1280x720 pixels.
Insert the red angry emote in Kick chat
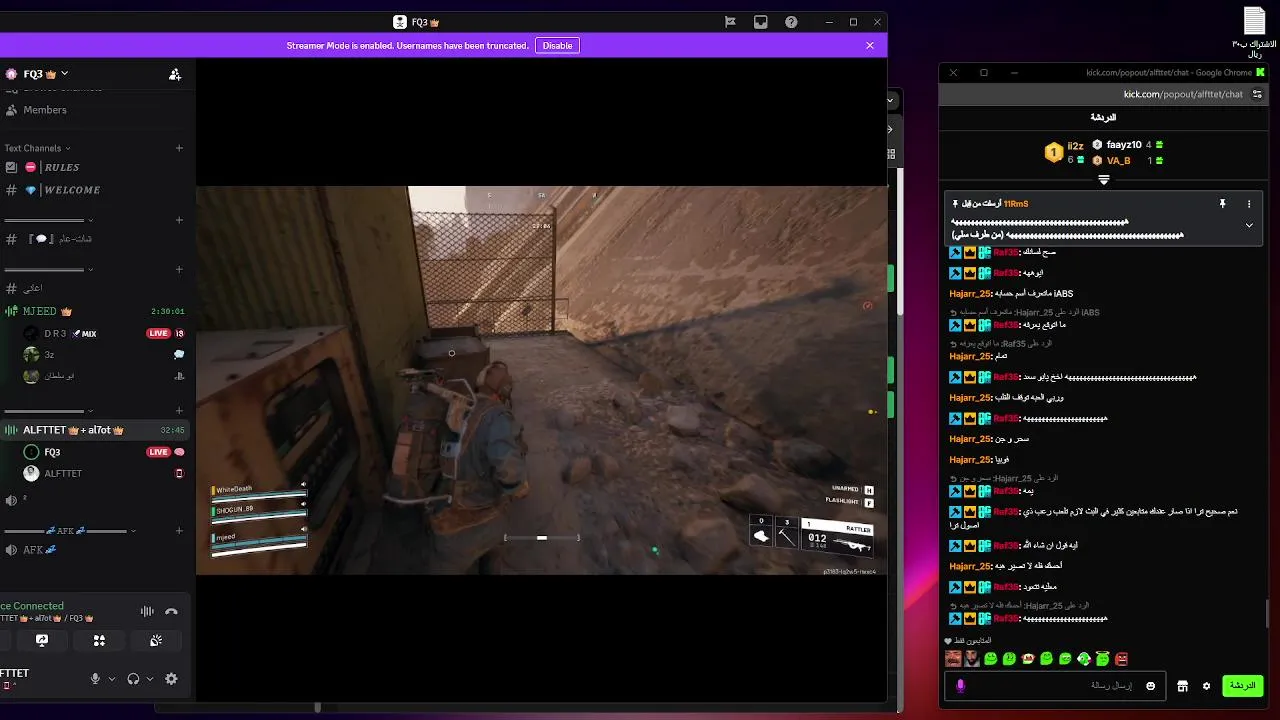pyautogui.click(x=1121, y=658)
